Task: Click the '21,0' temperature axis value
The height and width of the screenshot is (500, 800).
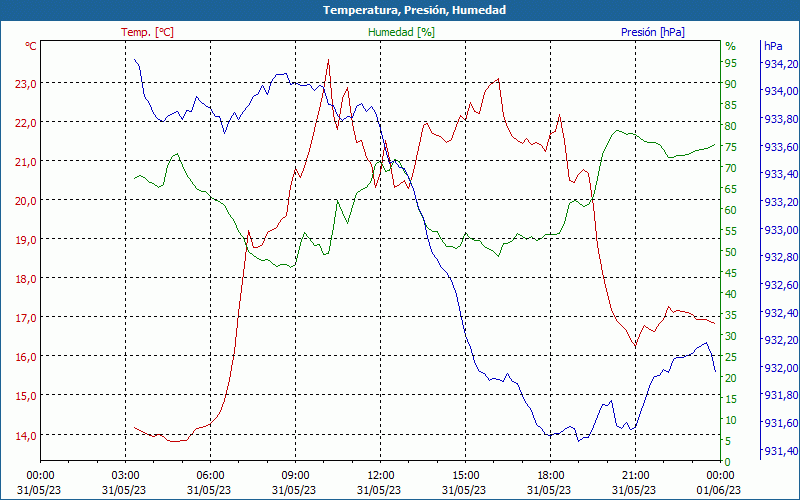Action: (x=26, y=162)
